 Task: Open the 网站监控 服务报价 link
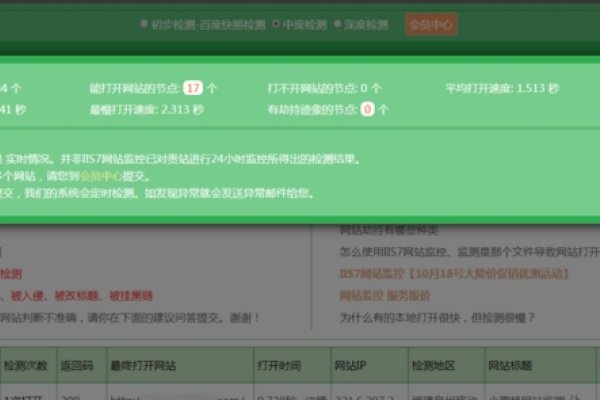385,296
